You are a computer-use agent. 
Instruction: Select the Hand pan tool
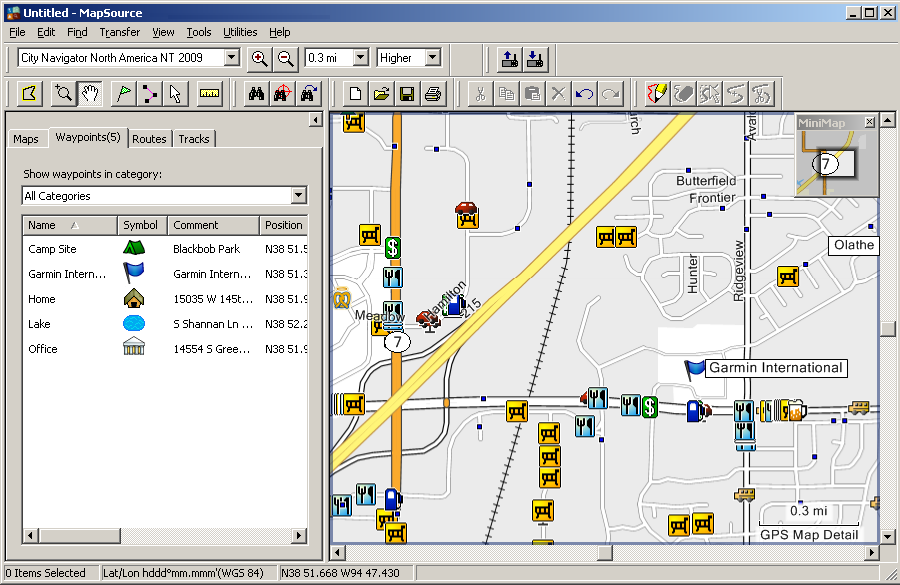90,94
